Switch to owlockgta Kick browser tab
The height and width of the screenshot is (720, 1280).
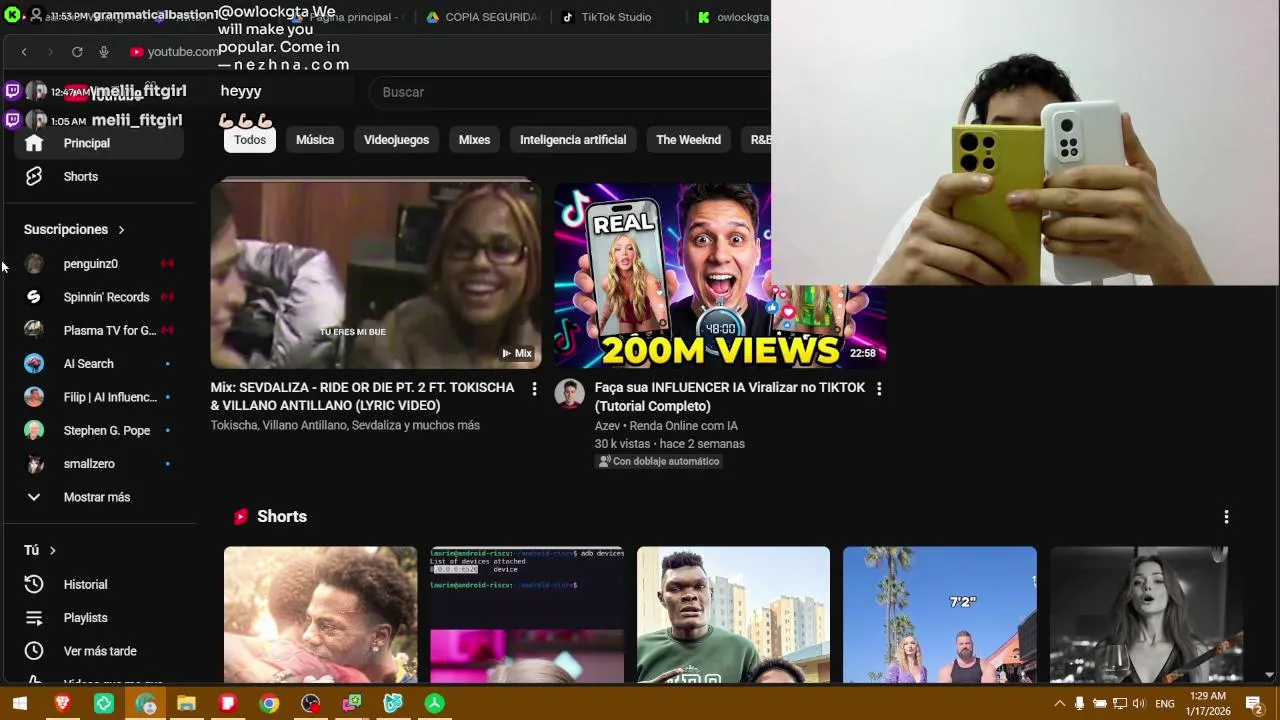(733, 17)
